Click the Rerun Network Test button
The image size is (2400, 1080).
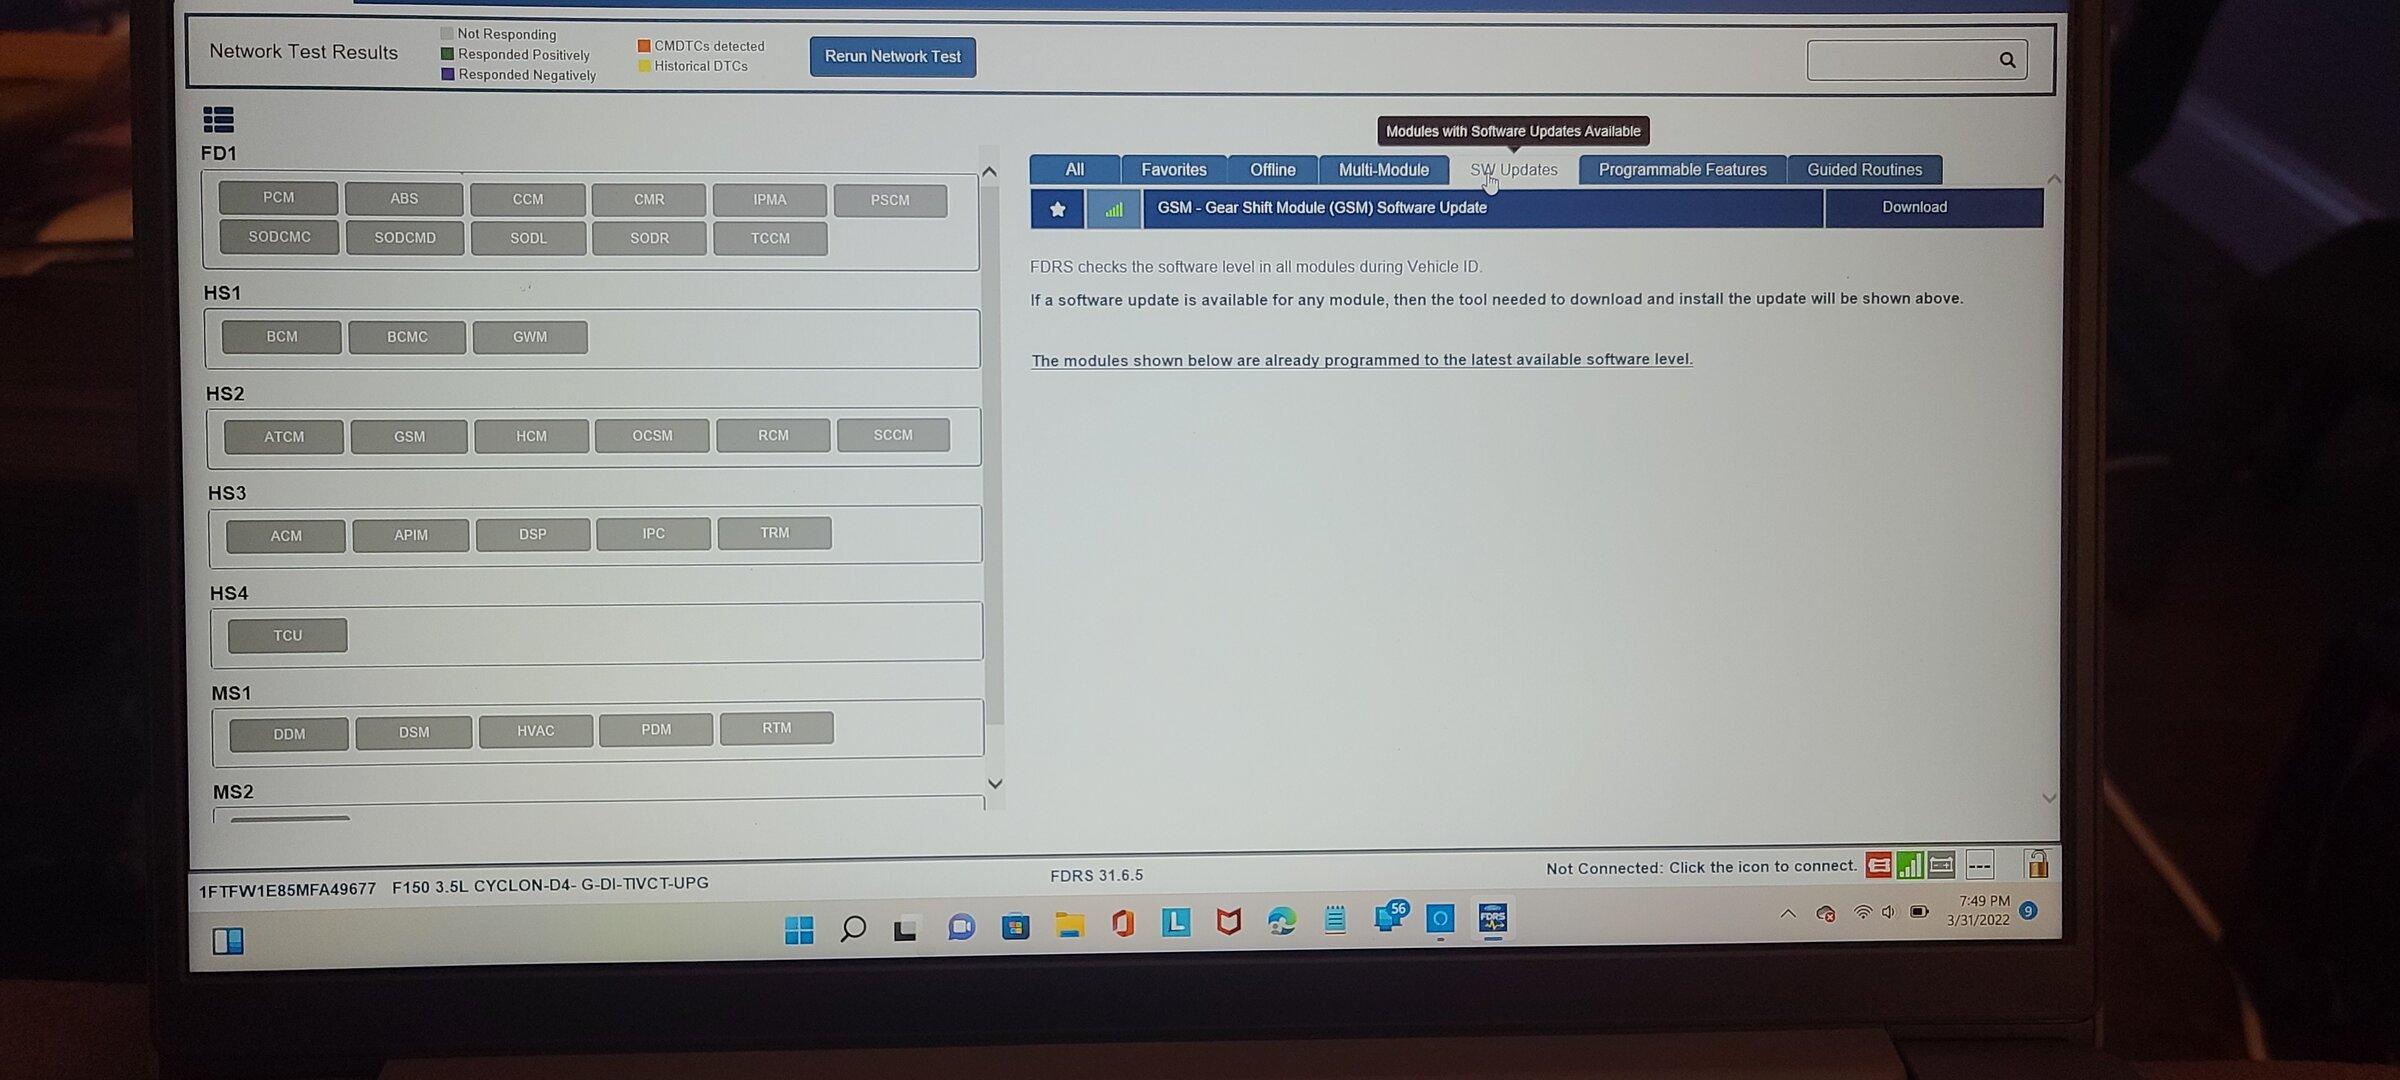pyautogui.click(x=892, y=55)
